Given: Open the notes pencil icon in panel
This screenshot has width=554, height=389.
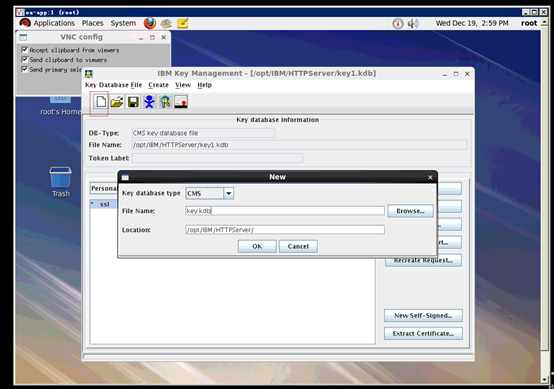Looking at the screenshot, I should click(x=182, y=23).
